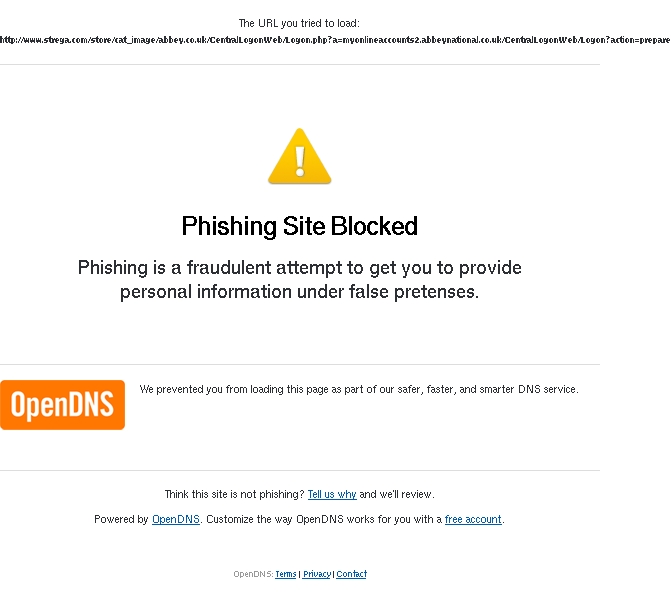Screen dimensions: 671x598
Task: Click the 'Powered by' text
Action: [121, 519]
